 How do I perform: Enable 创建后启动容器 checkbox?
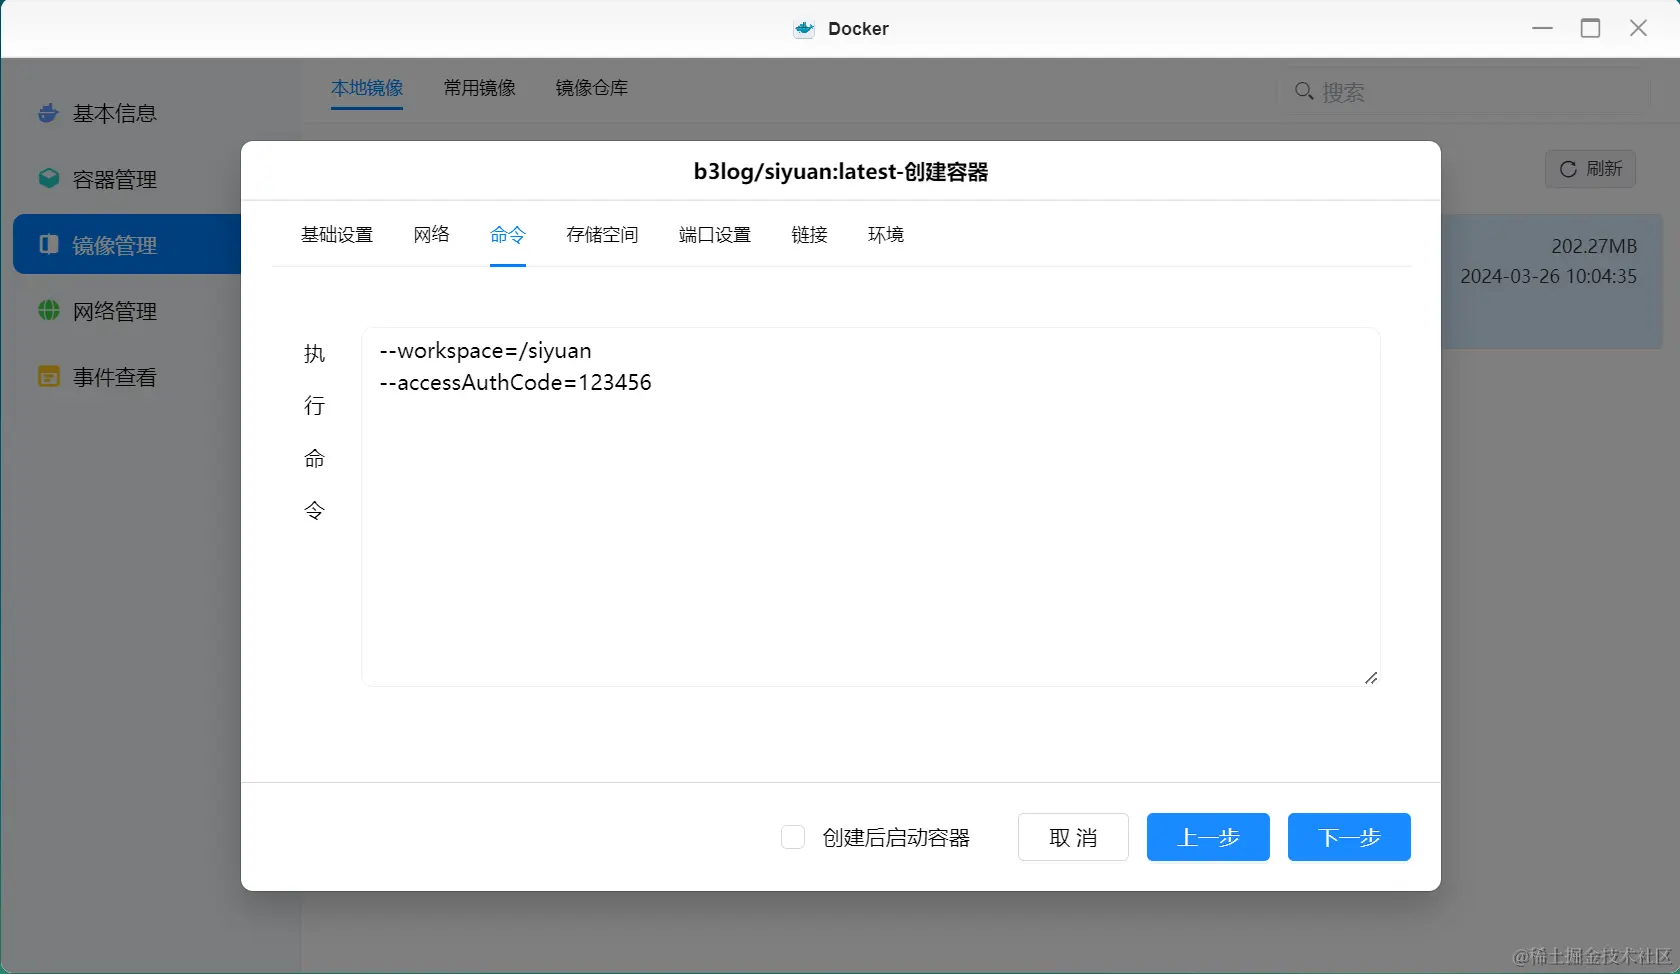pos(793,837)
